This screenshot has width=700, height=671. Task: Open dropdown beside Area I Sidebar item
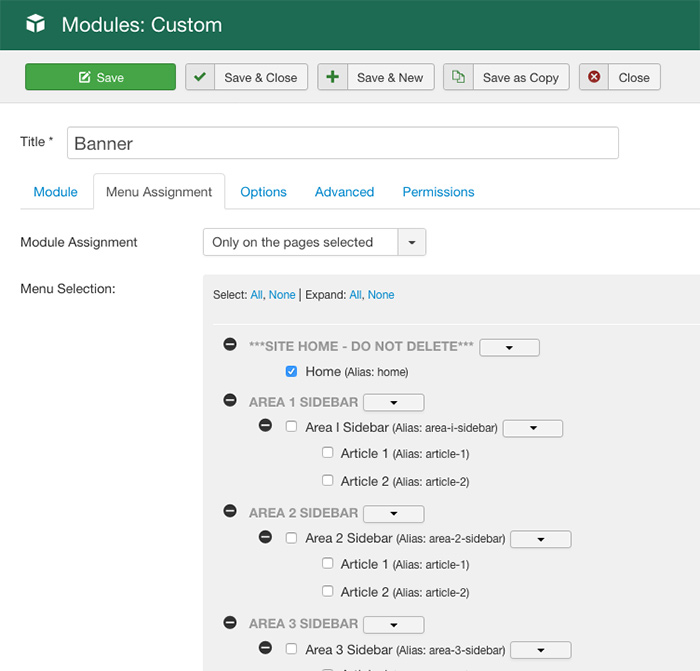pos(533,428)
